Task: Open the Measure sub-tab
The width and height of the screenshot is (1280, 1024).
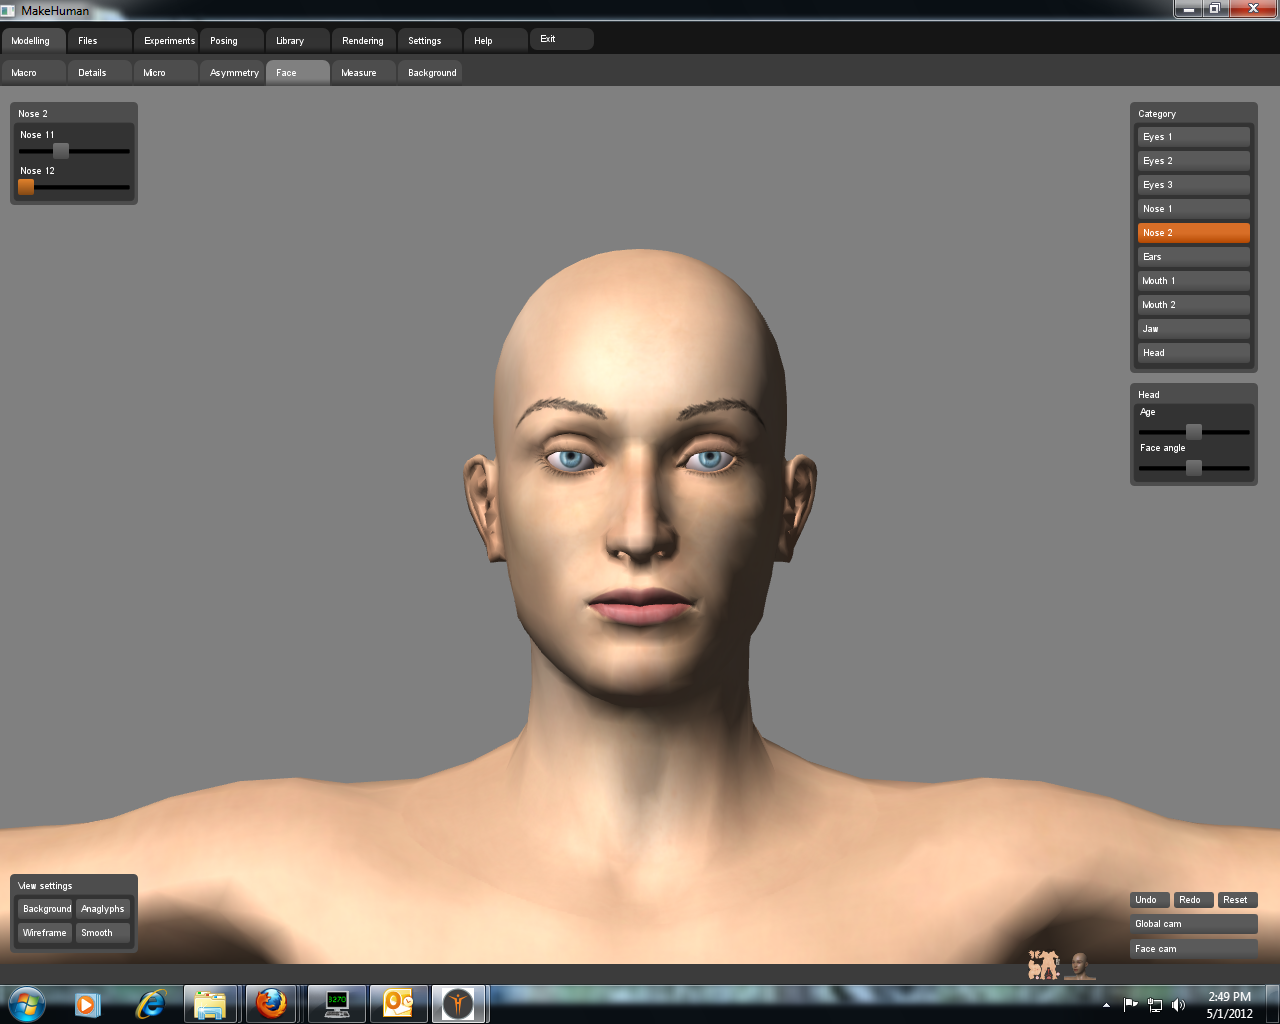Action: [364, 73]
